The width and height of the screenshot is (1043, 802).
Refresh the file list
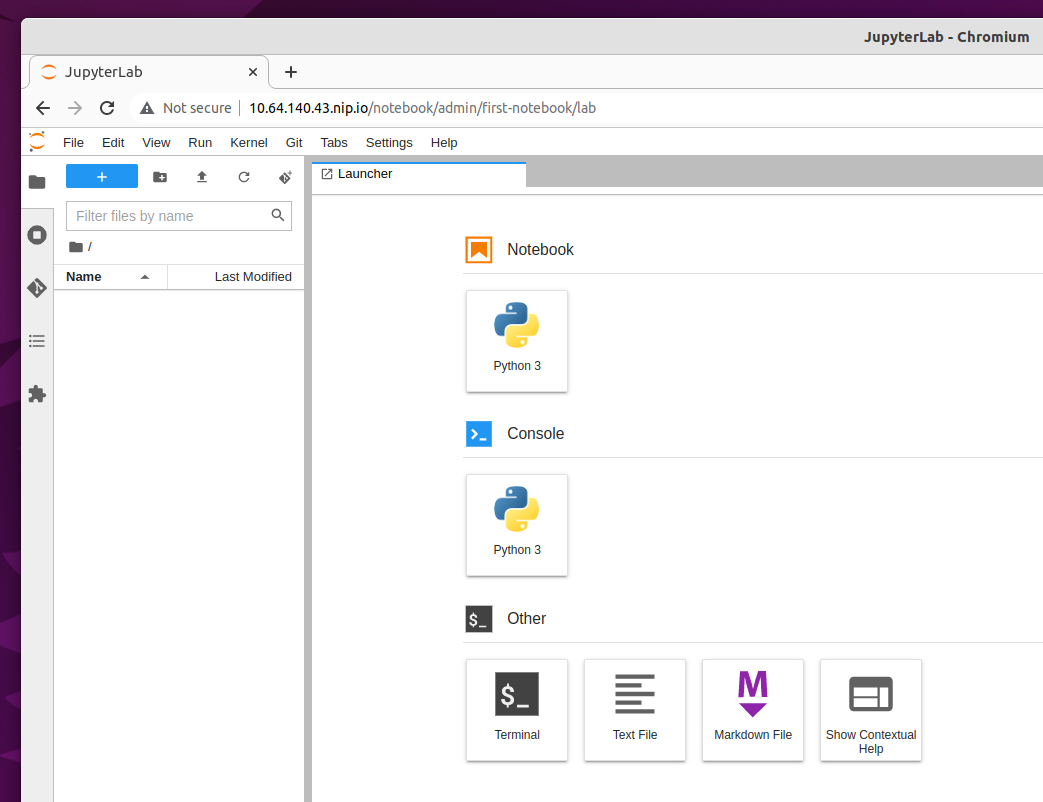point(244,177)
